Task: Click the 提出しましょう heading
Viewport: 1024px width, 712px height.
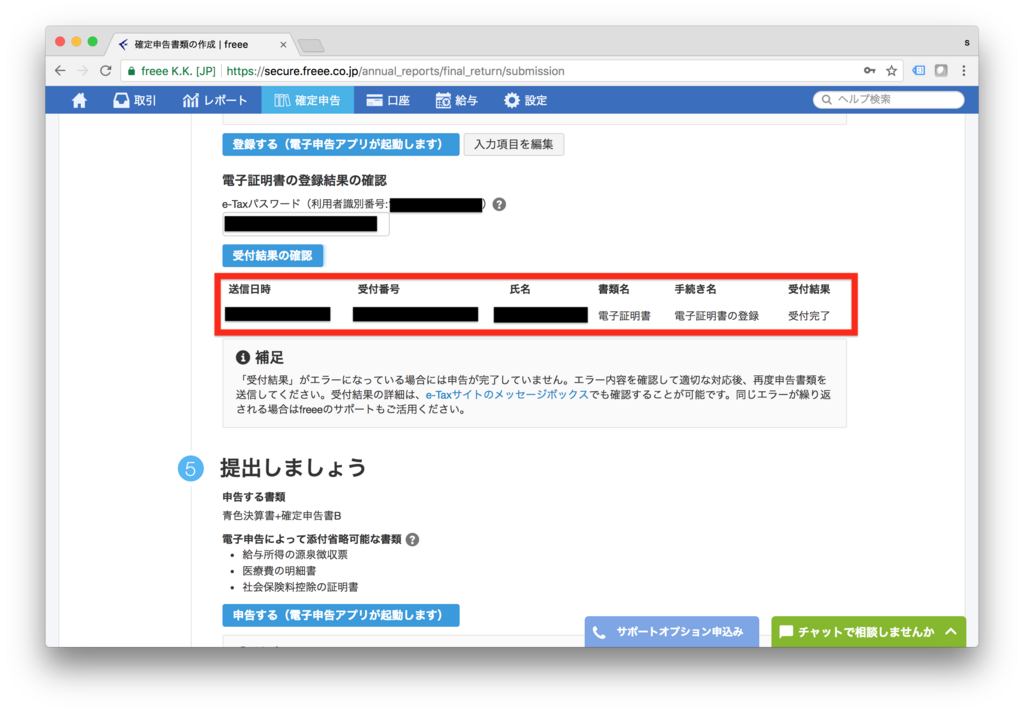Action: pos(293,468)
